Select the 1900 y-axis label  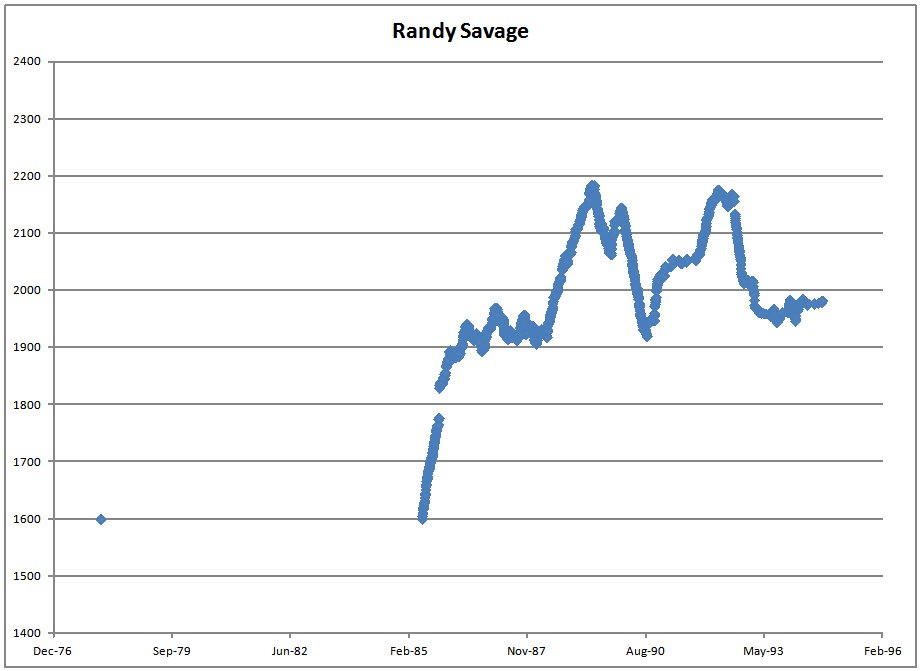[x=27, y=347]
